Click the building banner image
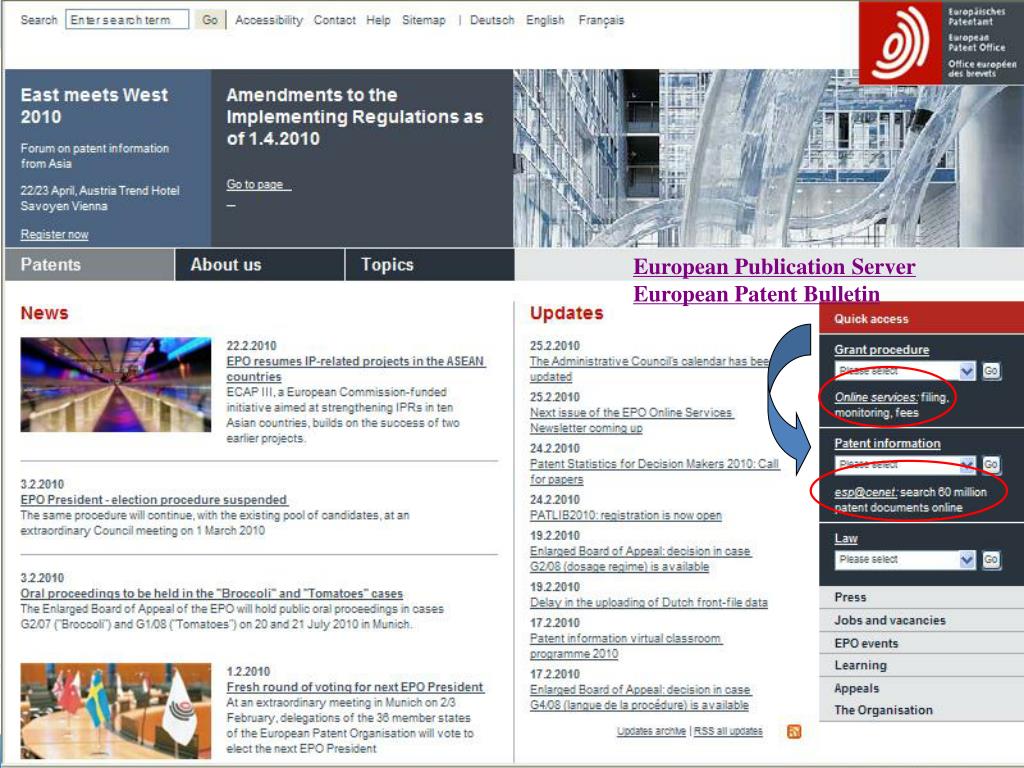The height and width of the screenshot is (768, 1024). 768,159
